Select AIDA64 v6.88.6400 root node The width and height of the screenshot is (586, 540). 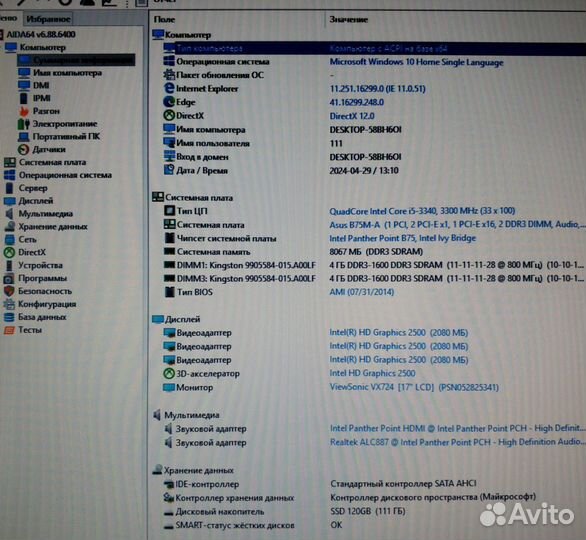pyautogui.click(x=41, y=34)
